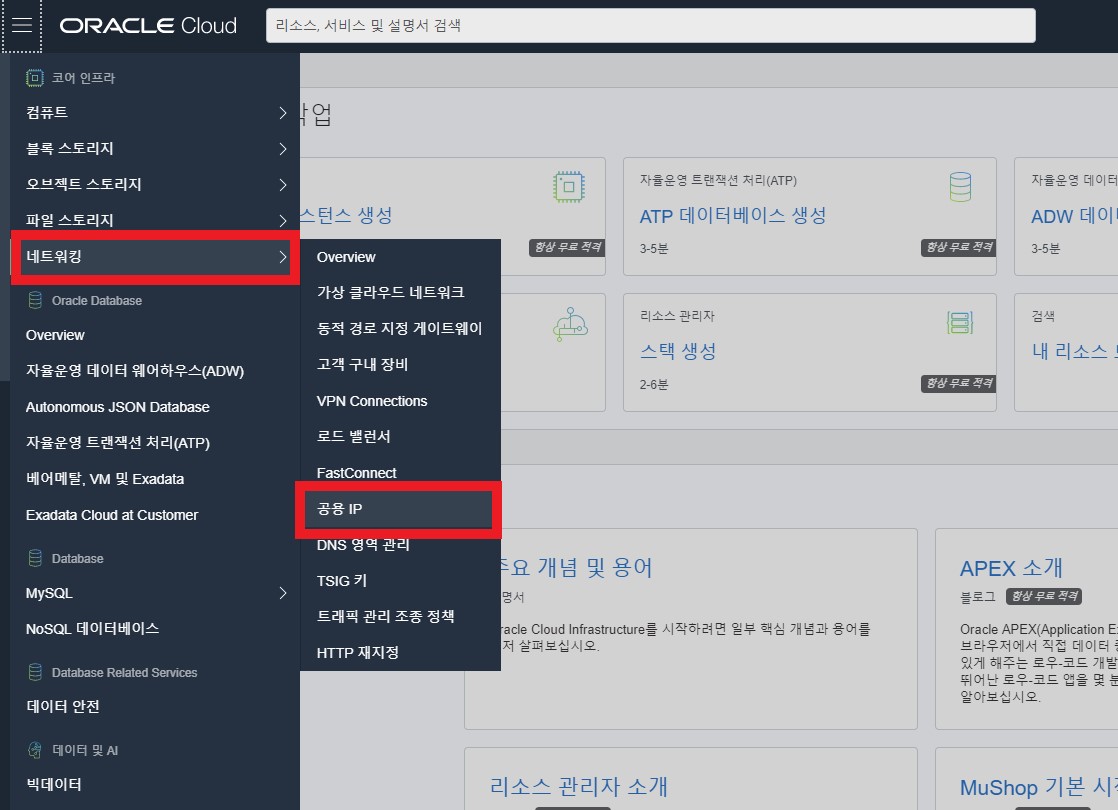Expand the MySQL submenu arrow

click(x=282, y=593)
